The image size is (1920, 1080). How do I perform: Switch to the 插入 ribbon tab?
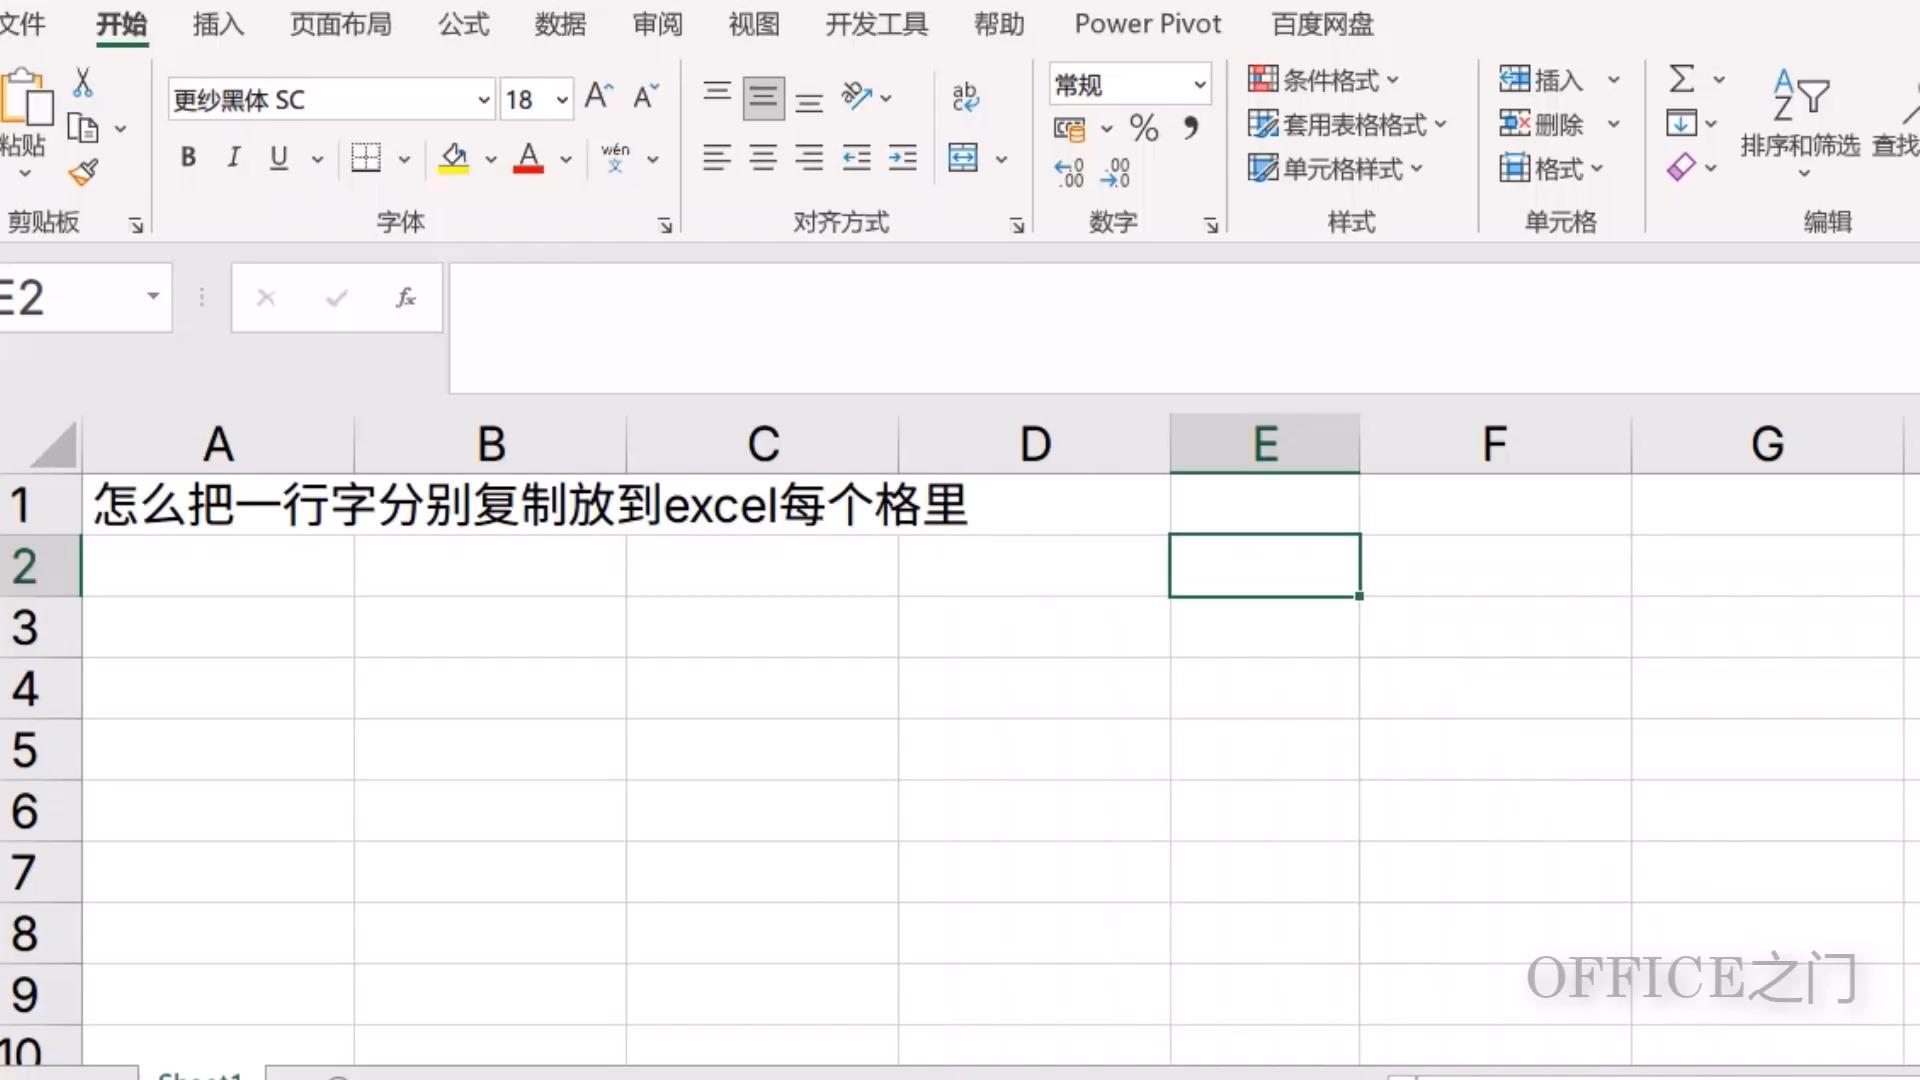click(x=218, y=24)
